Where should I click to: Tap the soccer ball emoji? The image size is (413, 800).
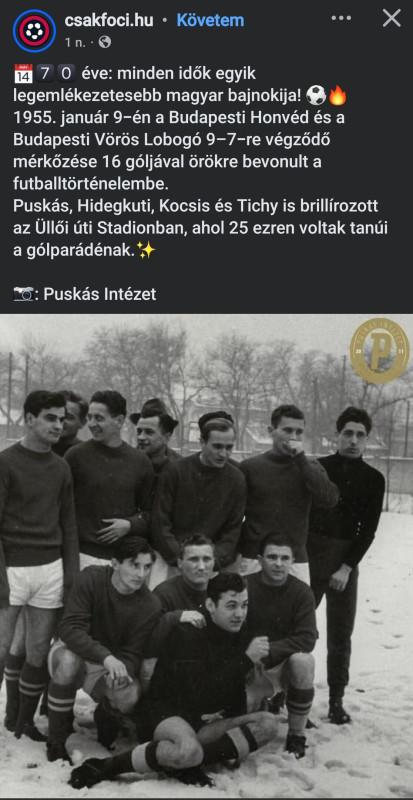tap(317, 95)
